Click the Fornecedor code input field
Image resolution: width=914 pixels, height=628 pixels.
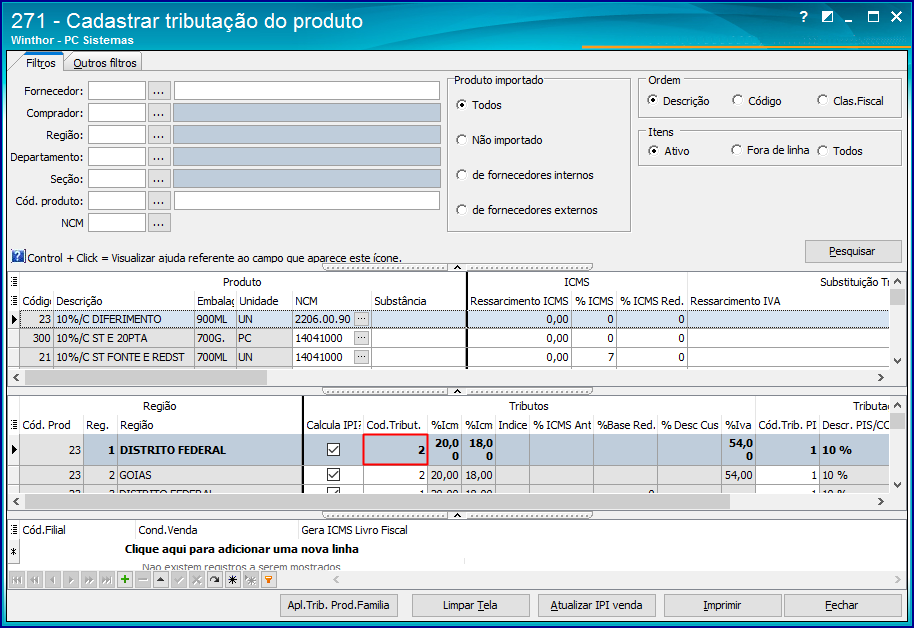117,91
